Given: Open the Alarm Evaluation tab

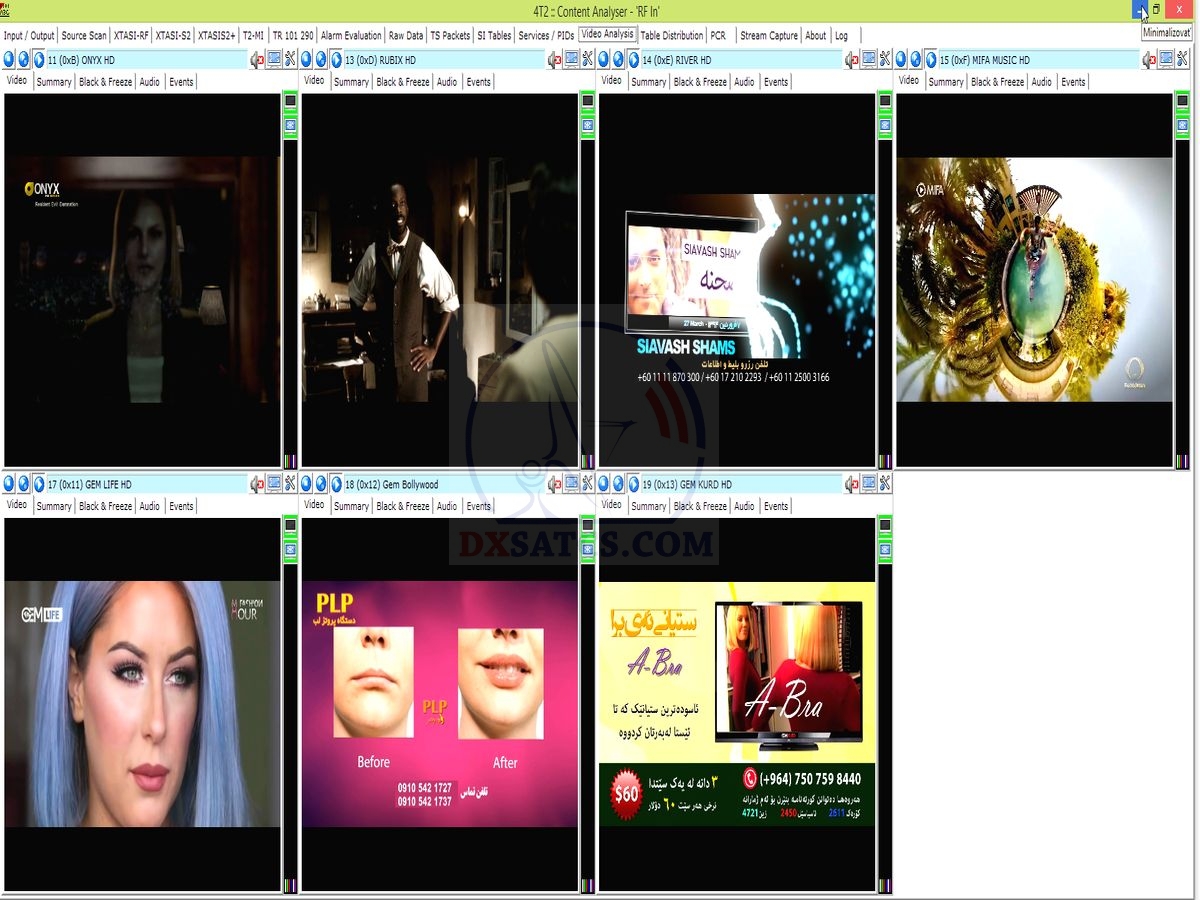Looking at the screenshot, I should point(351,35).
